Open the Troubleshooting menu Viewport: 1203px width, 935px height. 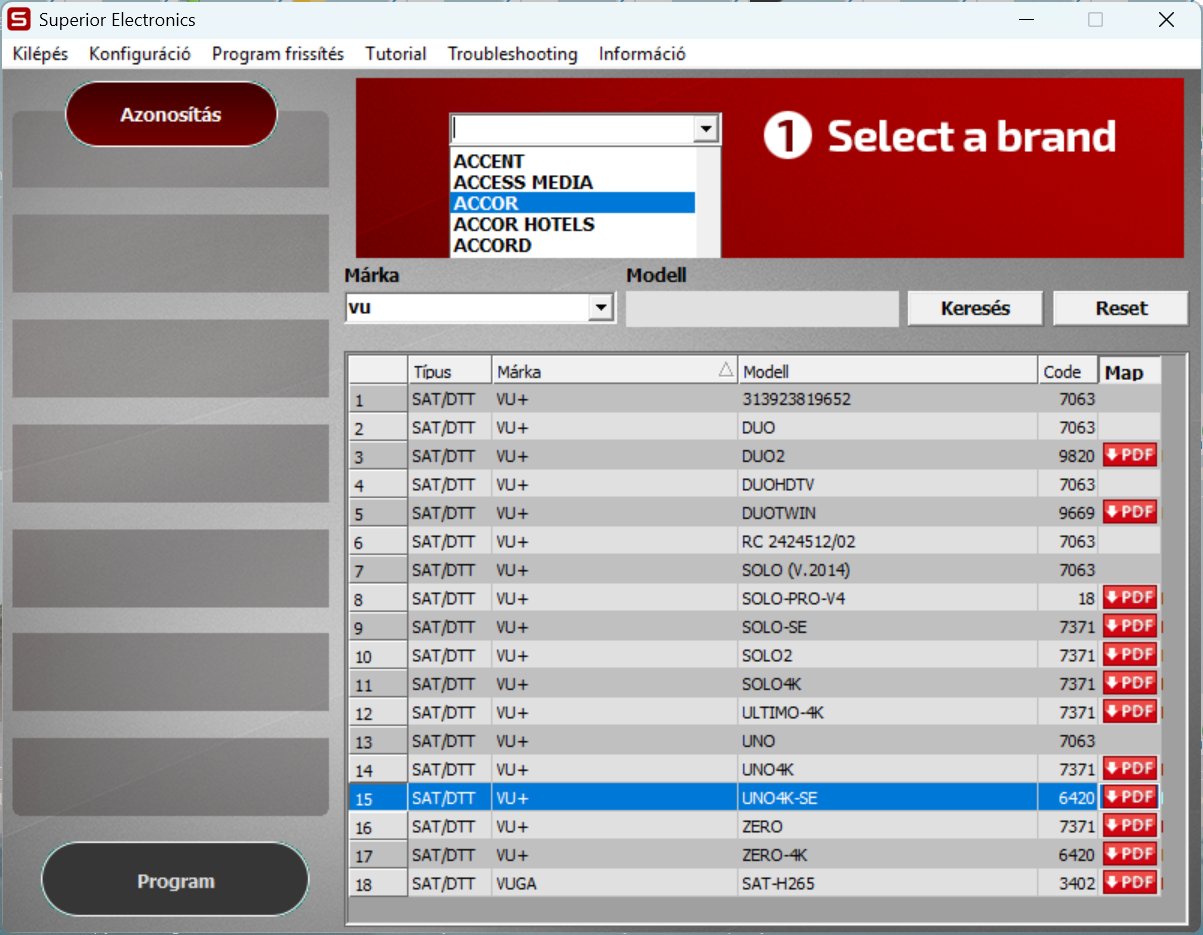[513, 54]
